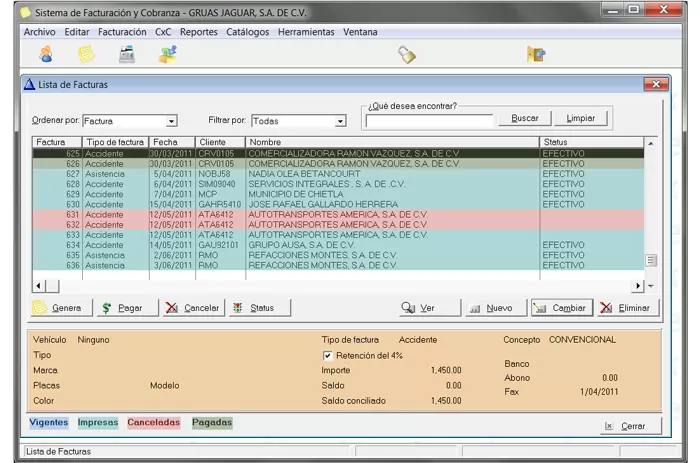The width and height of the screenshot is (700, 463).
Task: Open the Ventana menu
Action: 360,32
